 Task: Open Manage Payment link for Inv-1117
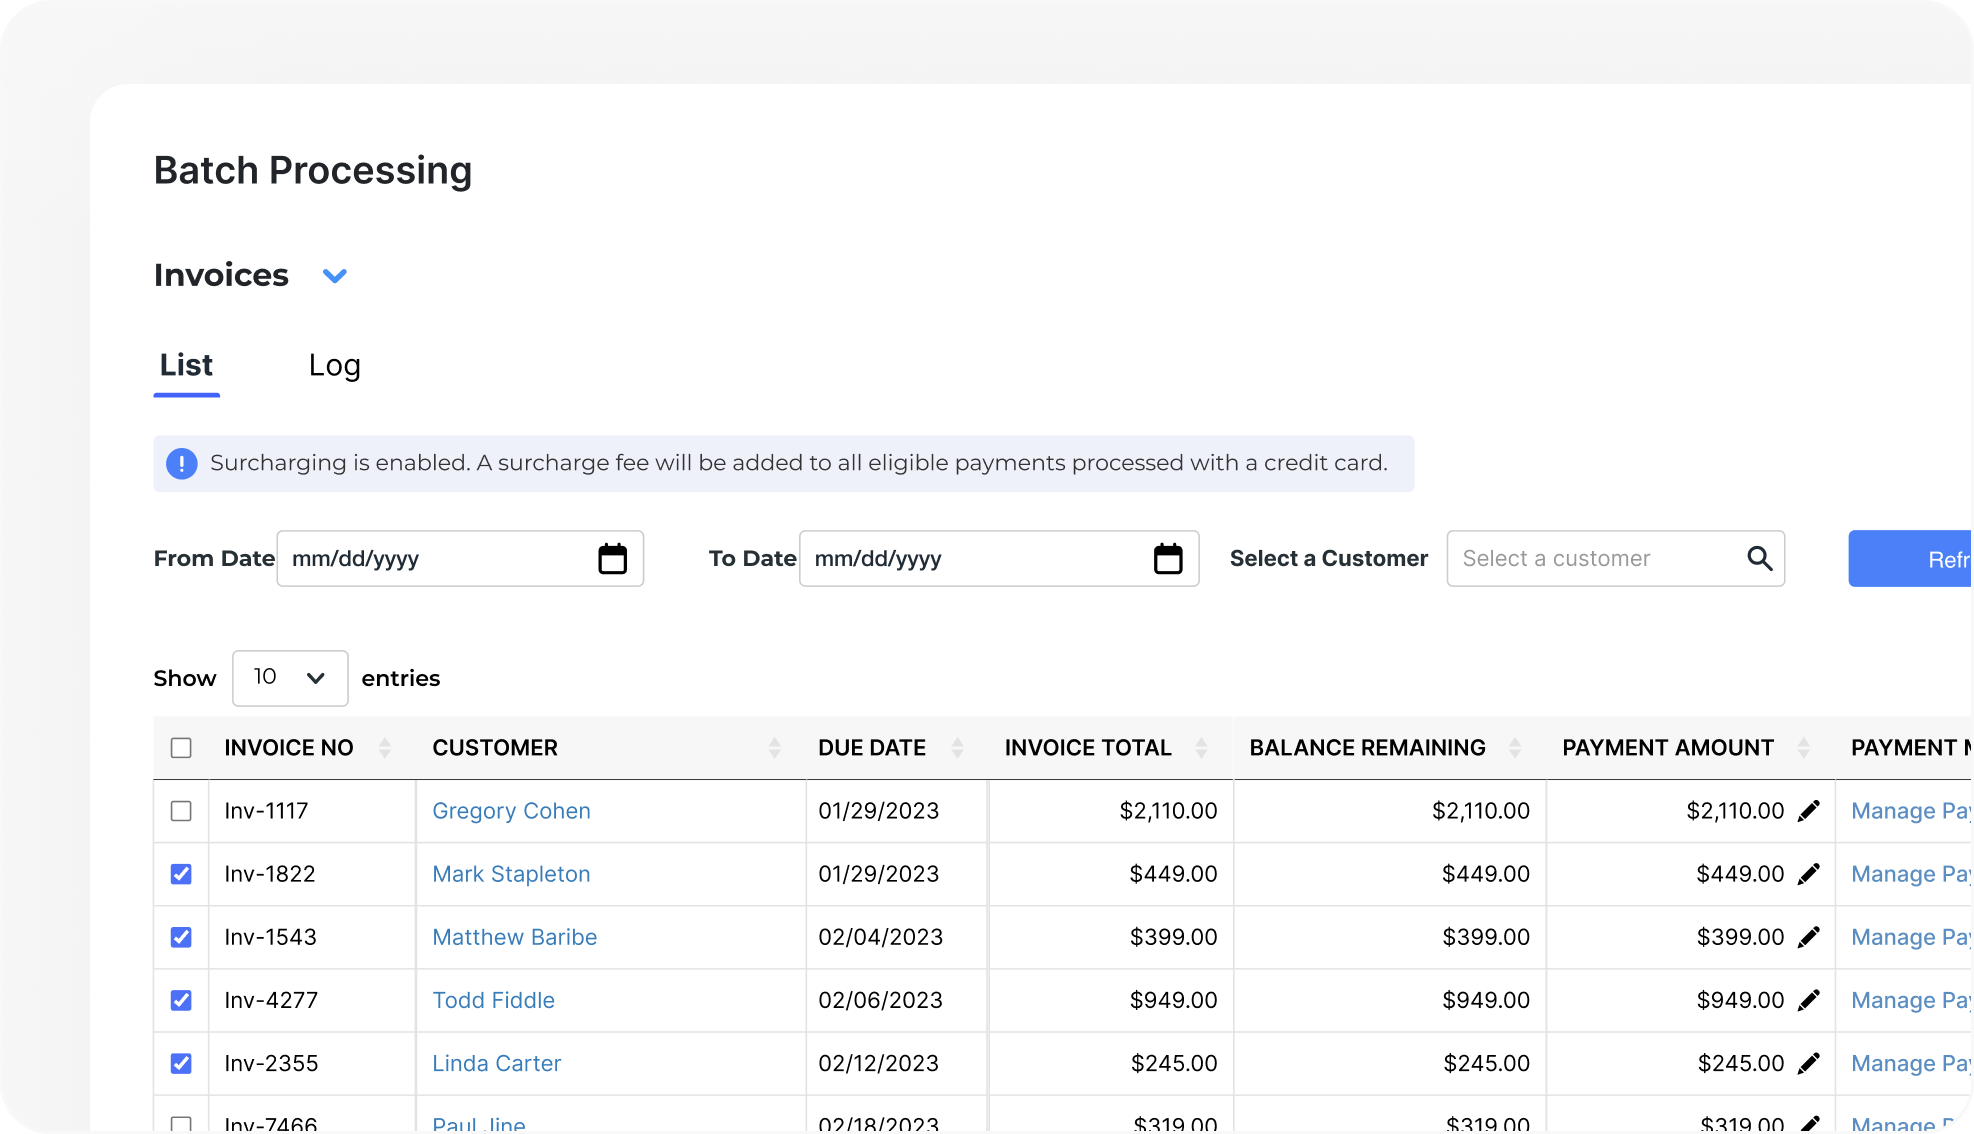pos(1911,811)
